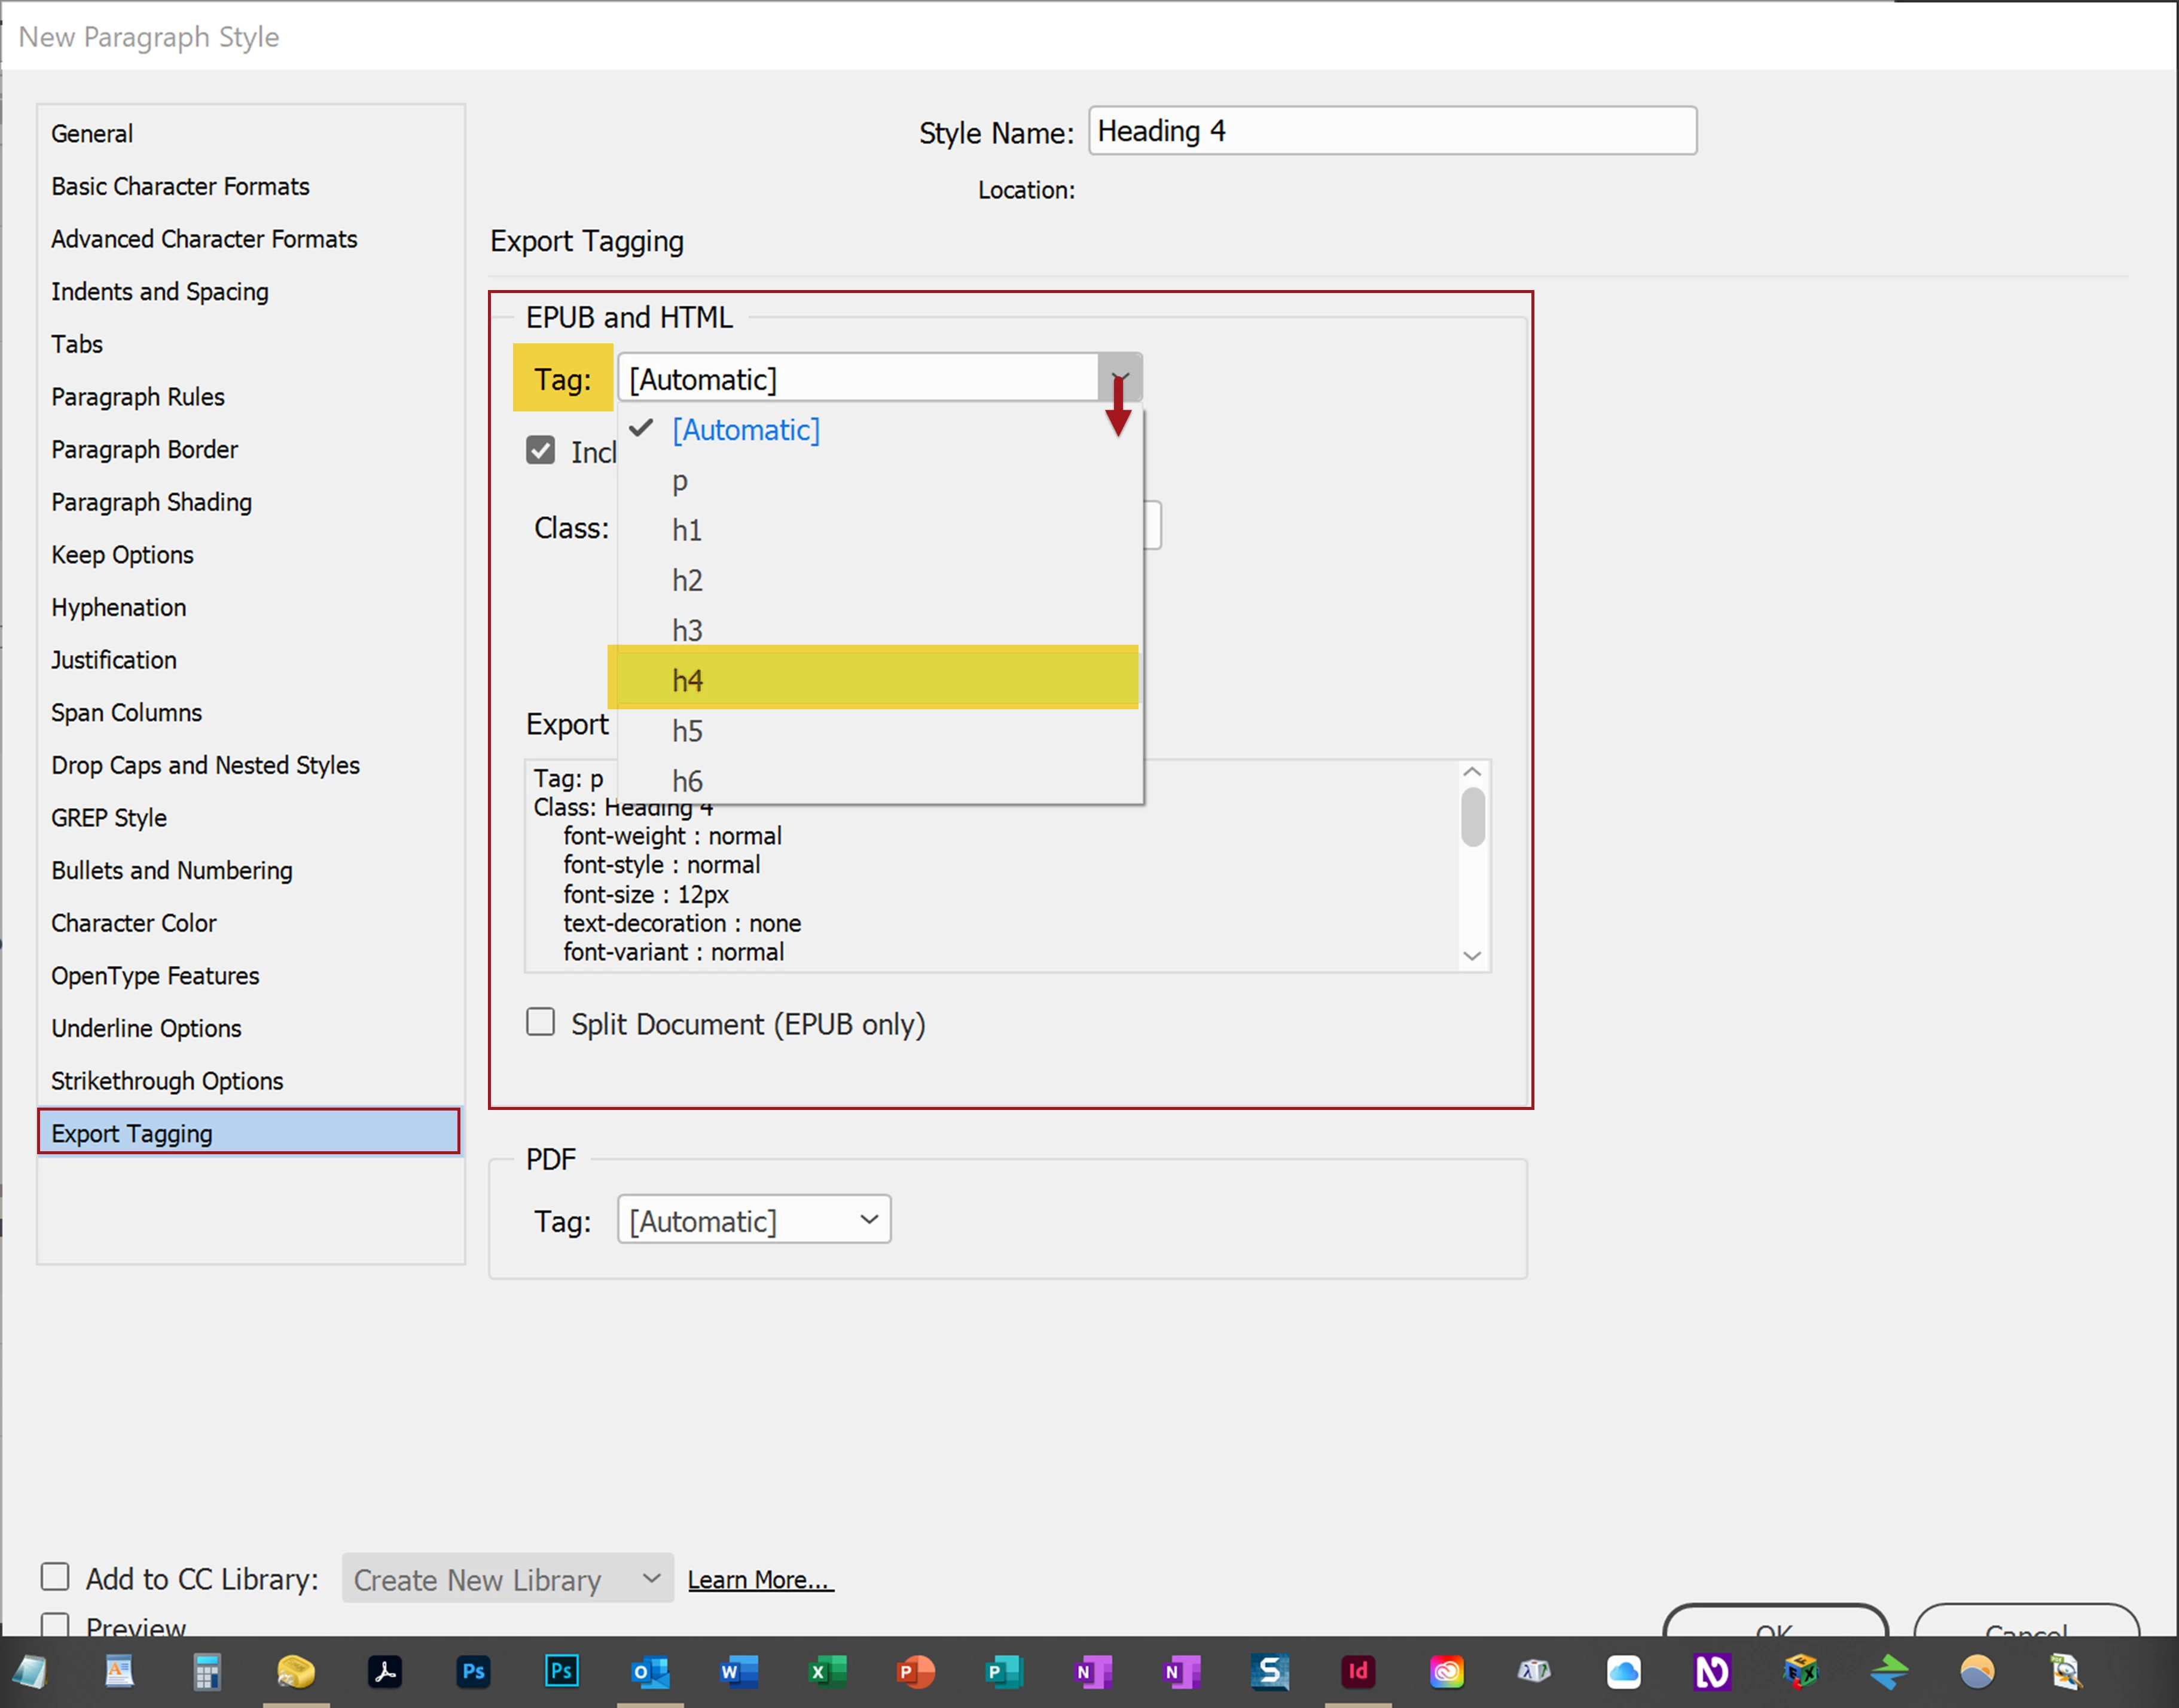Click the Creative Cloud taskbar icon
This screenshot has height=1708, width=2179.
(1446, 1671)
